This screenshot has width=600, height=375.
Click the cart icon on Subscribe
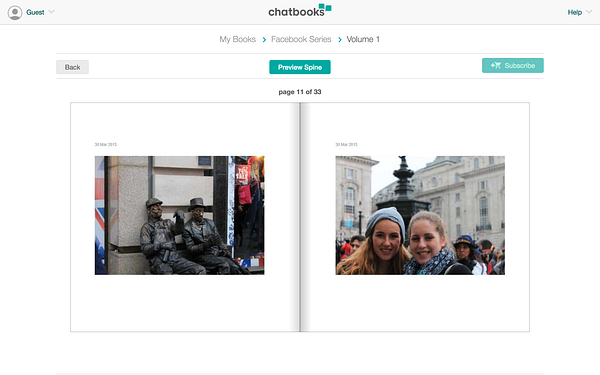[496, 65]
